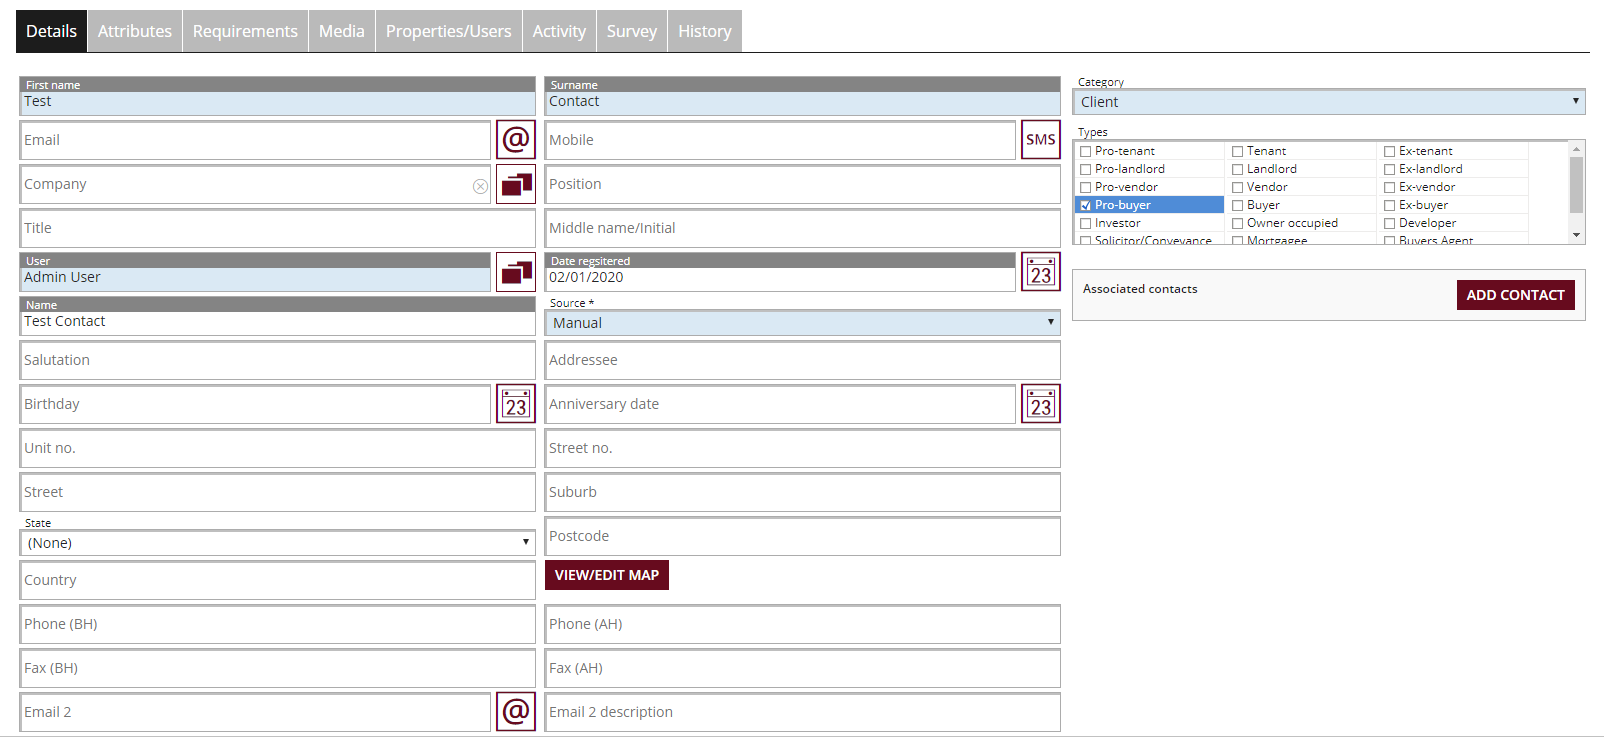The image size is (1604, 744).
Task: Open company lookup icon beside Company field
Action: tap(515, 184)
